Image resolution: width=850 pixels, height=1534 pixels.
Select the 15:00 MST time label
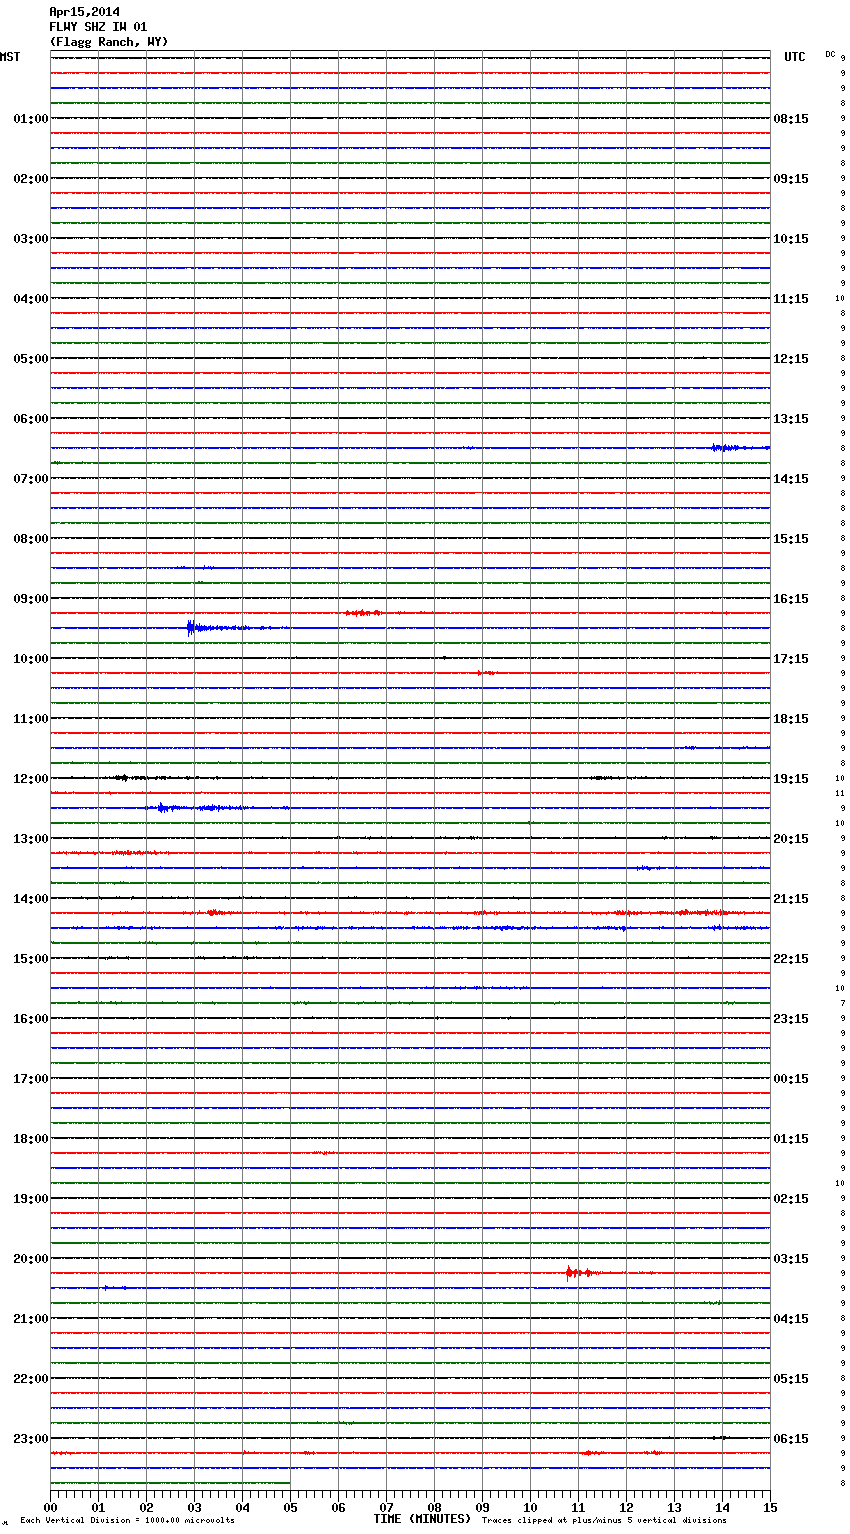[x=31, y=959]
